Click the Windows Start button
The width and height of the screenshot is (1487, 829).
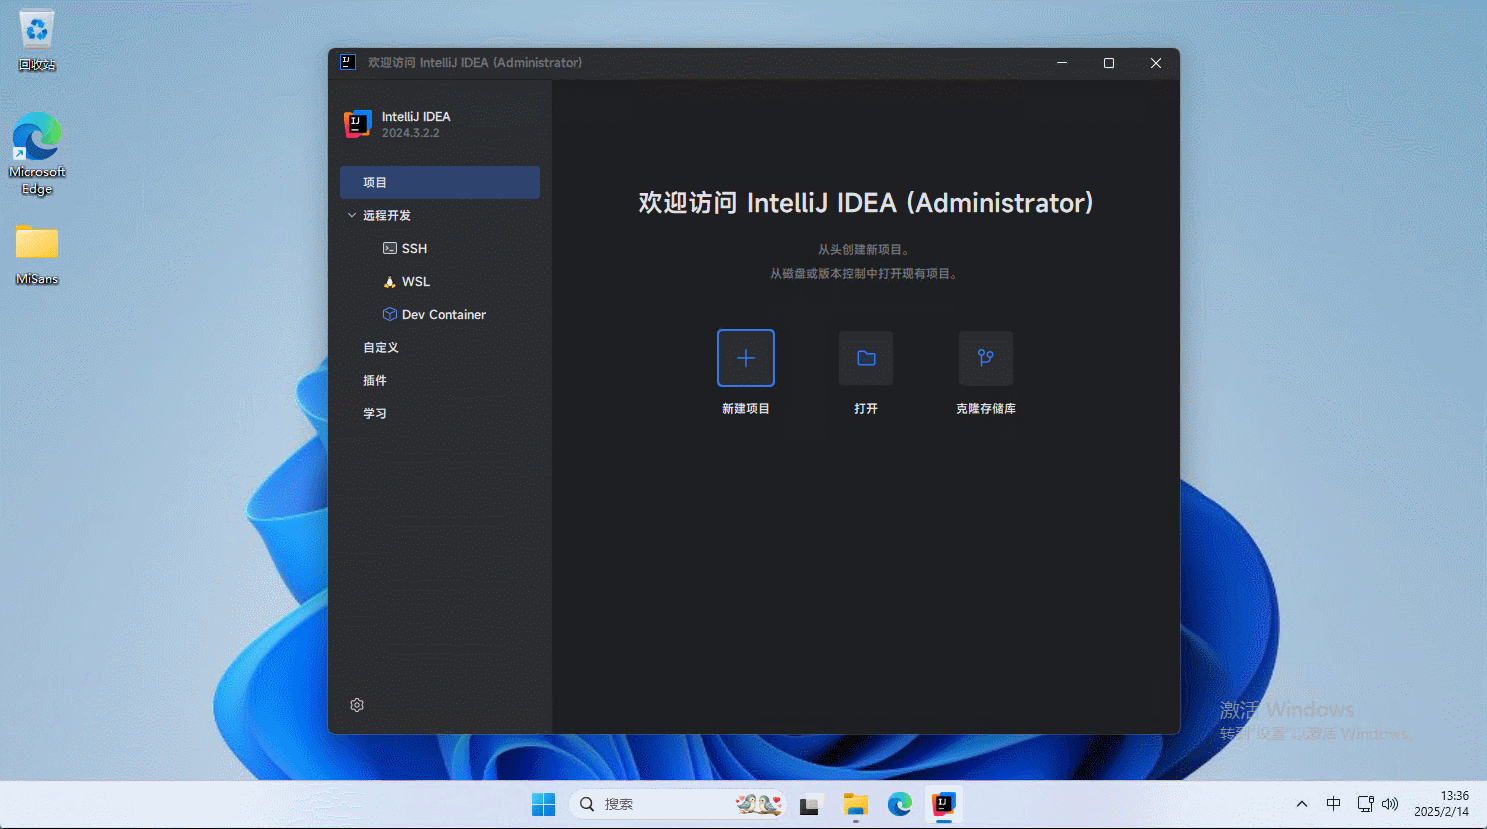pos(543,804)
